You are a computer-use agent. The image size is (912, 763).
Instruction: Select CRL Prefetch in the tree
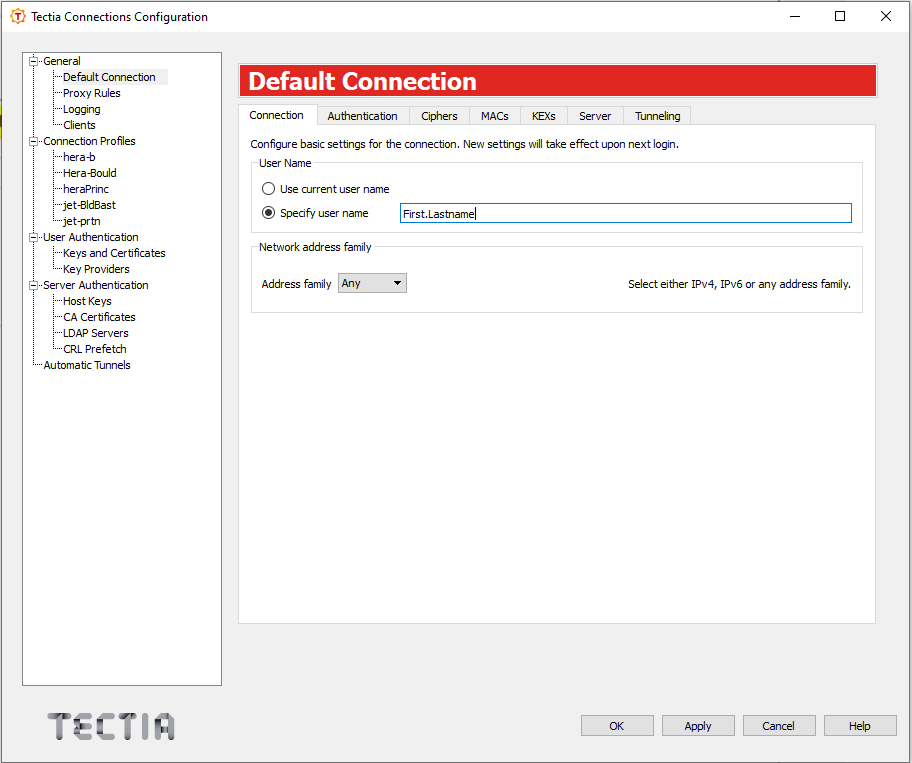point(95,349)
